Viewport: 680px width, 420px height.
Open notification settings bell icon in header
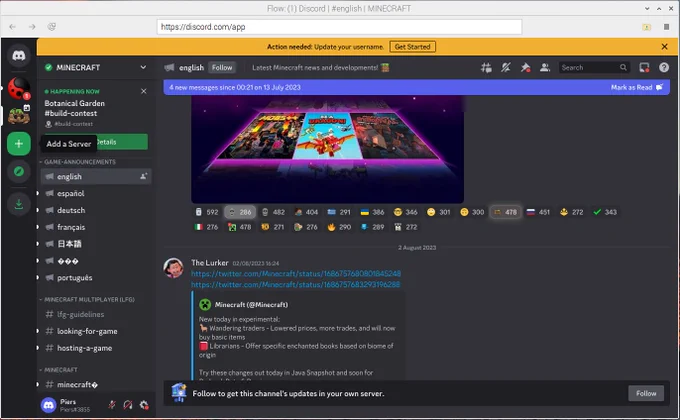pyautogui.click(x=506, y=68)
